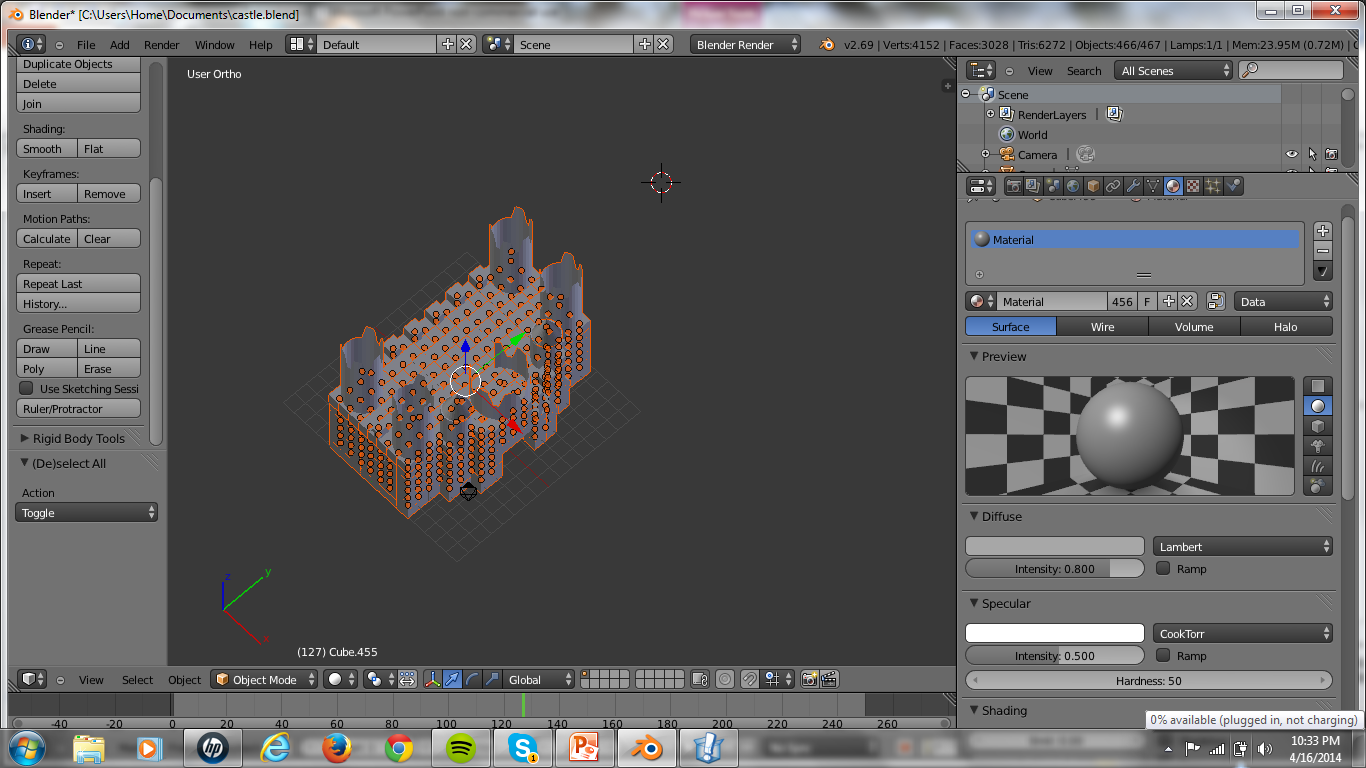
Task: Open the View menu in 3D viewport
Action: pyautogui.click(x=91, y=679)
